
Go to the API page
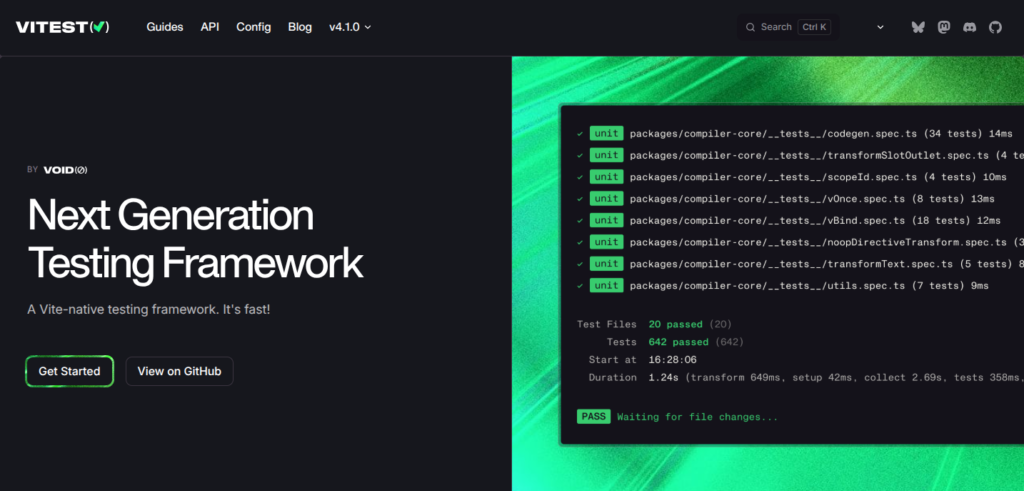(210, 27)
